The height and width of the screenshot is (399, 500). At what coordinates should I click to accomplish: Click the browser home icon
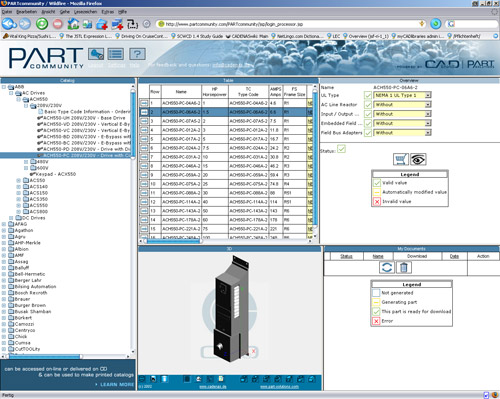[73, 24]
